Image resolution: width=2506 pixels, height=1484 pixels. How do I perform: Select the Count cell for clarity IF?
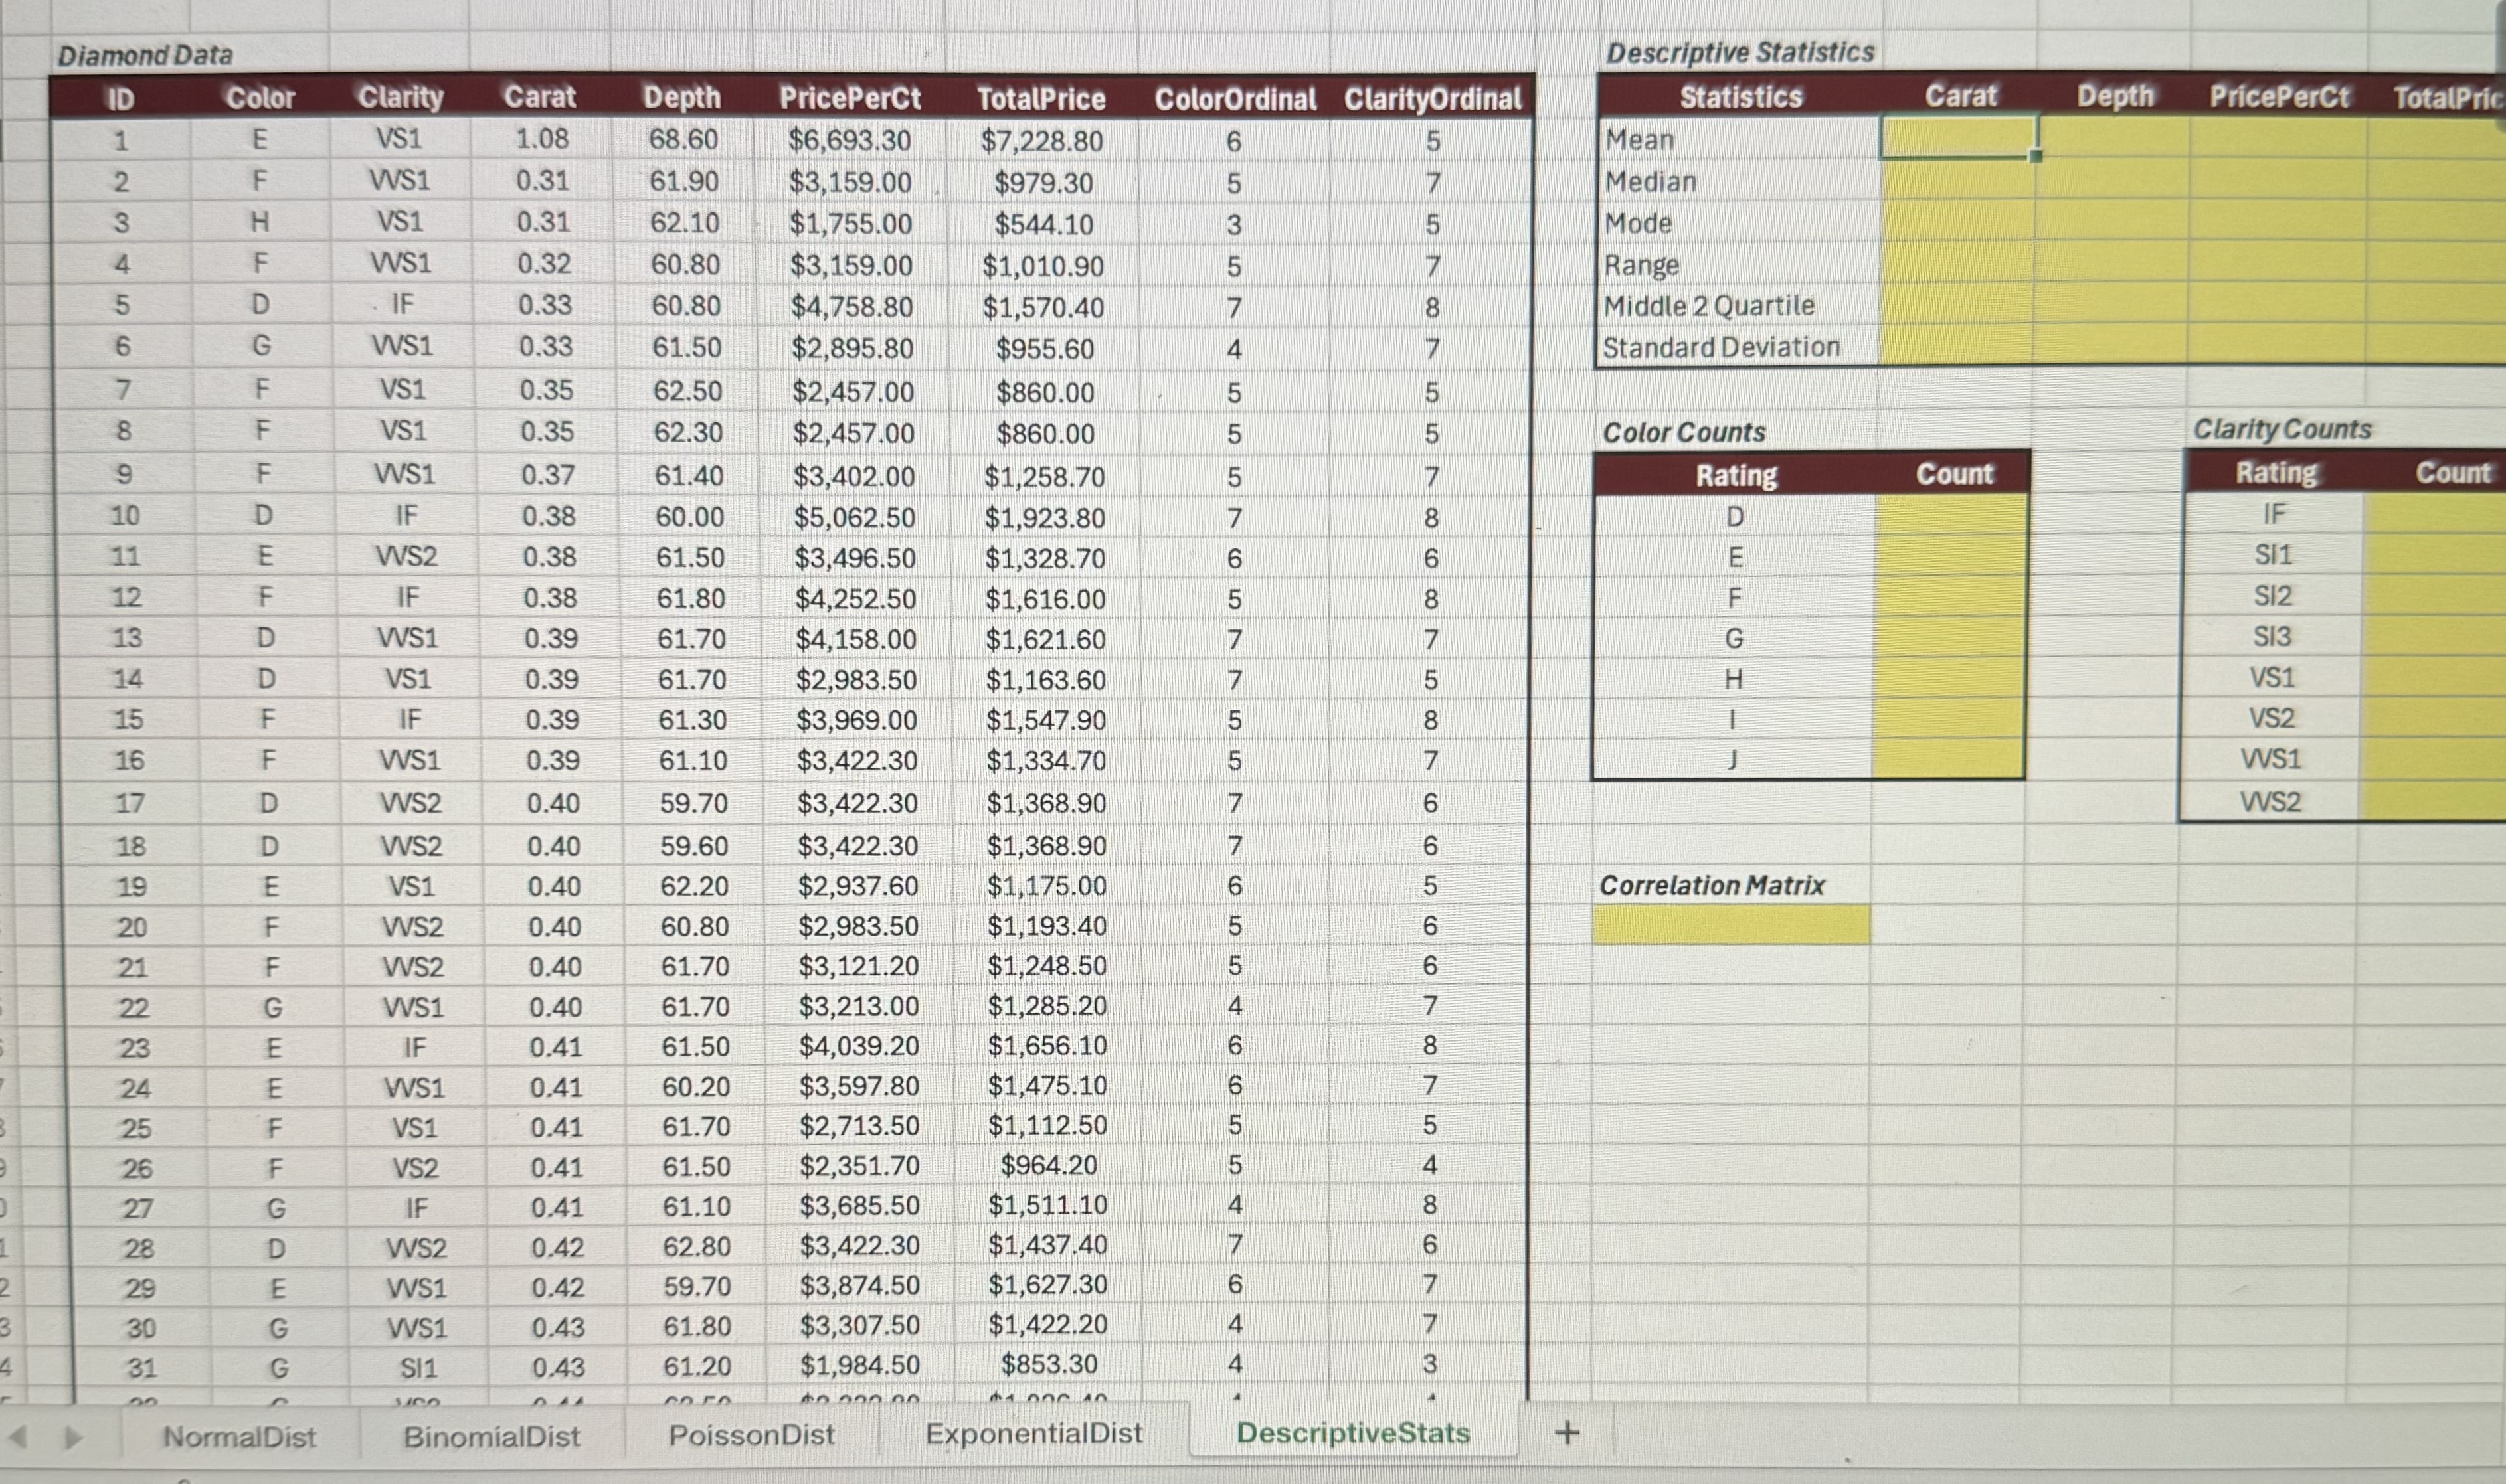pyautogui.click(x=2450, y=513)
